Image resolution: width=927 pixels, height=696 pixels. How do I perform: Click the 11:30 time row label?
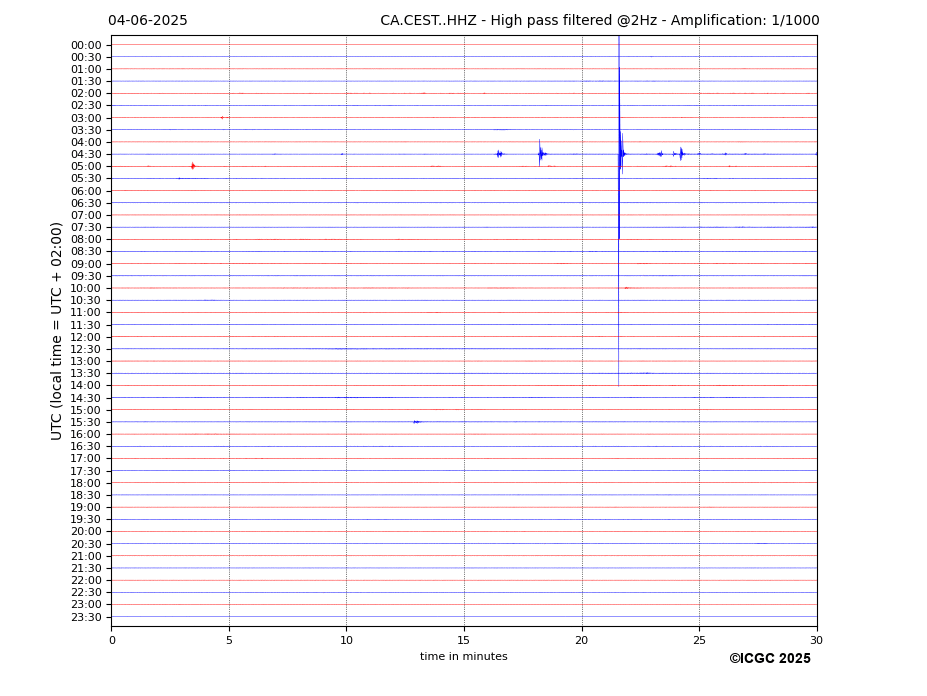pos(86,325)
